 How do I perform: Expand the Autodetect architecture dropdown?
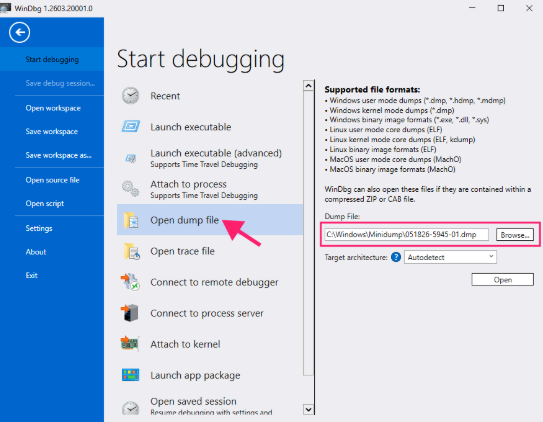(450, 257)
